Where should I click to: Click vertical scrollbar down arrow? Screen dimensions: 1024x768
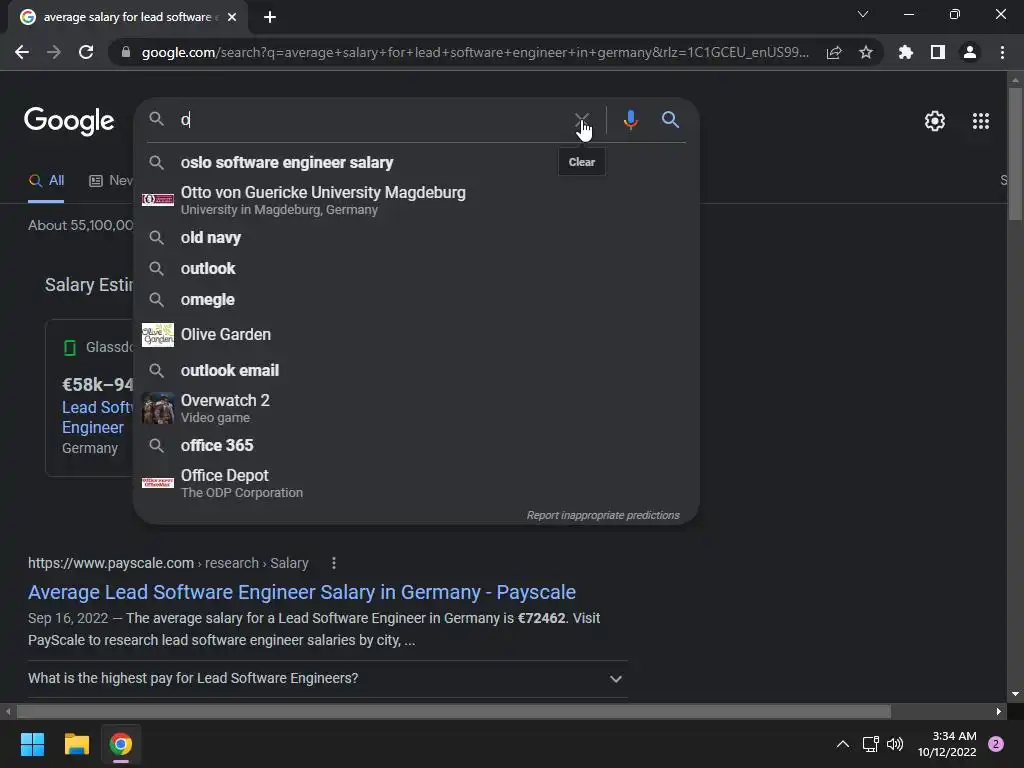tap(1015, 694)
